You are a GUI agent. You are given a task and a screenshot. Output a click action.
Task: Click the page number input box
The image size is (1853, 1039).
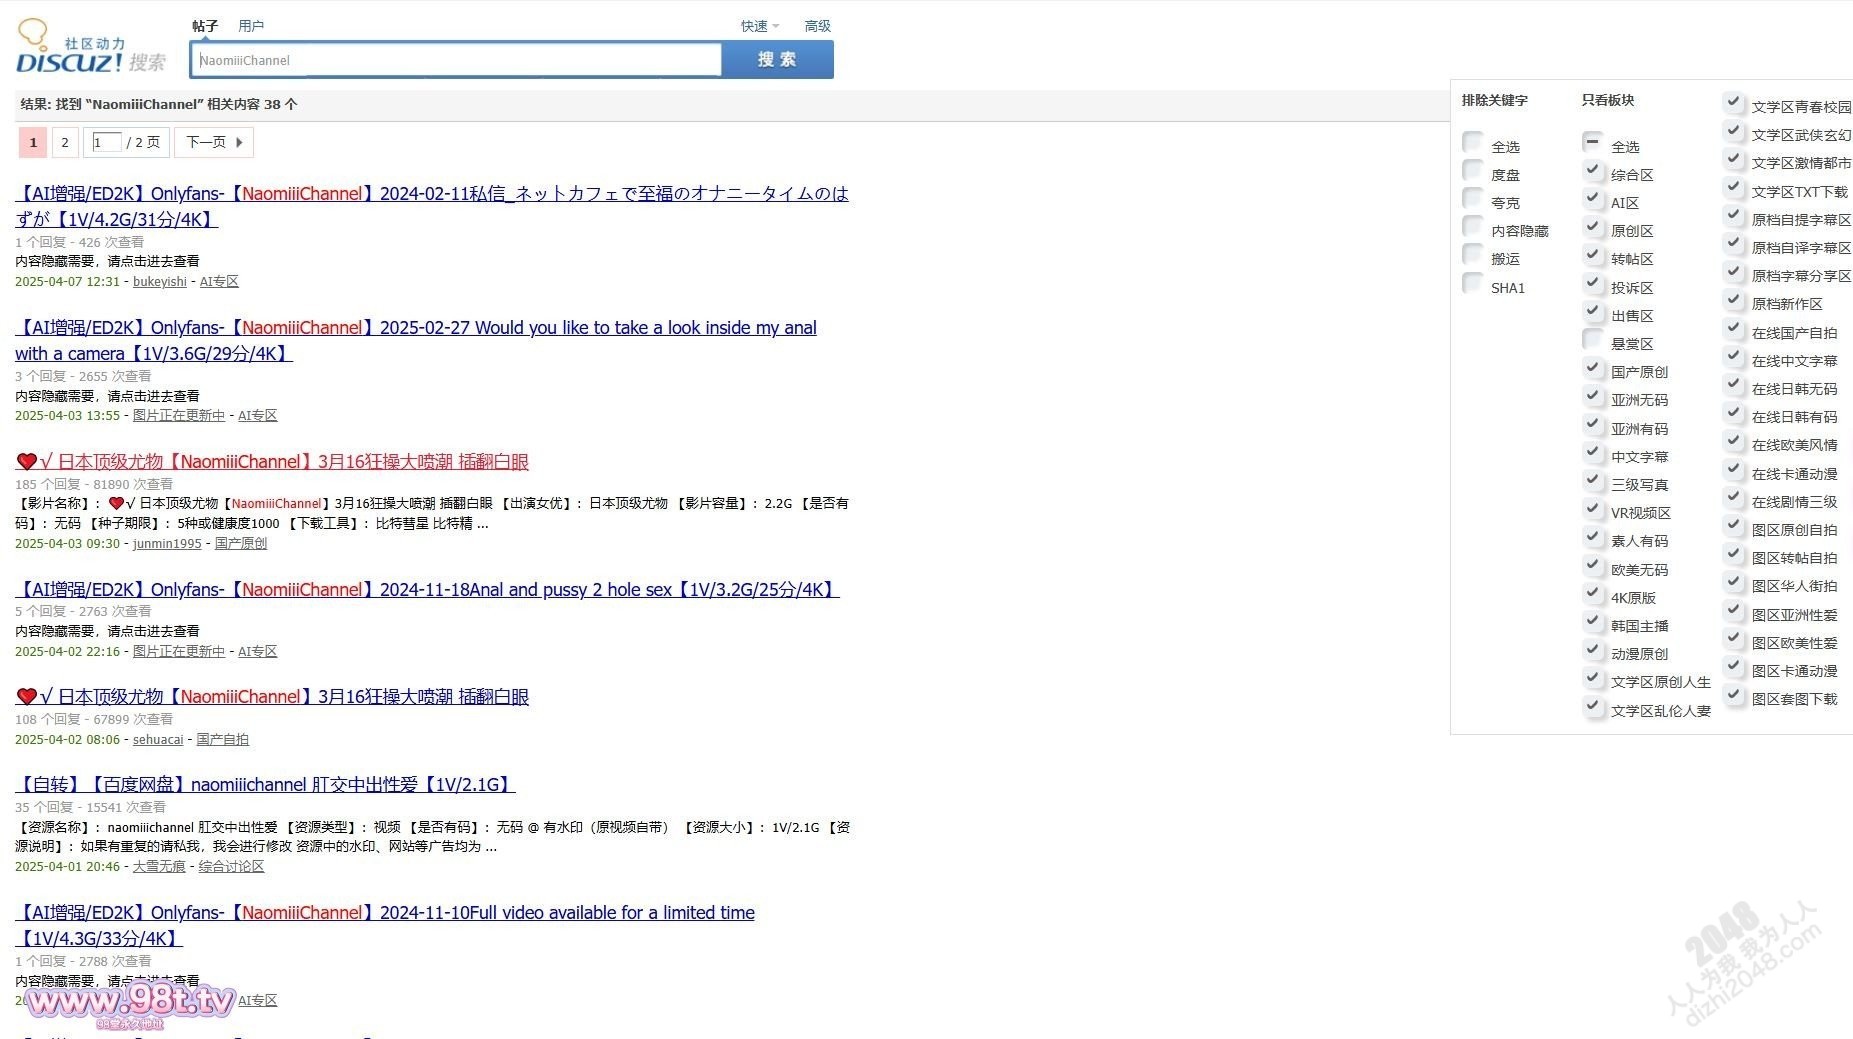107,142
